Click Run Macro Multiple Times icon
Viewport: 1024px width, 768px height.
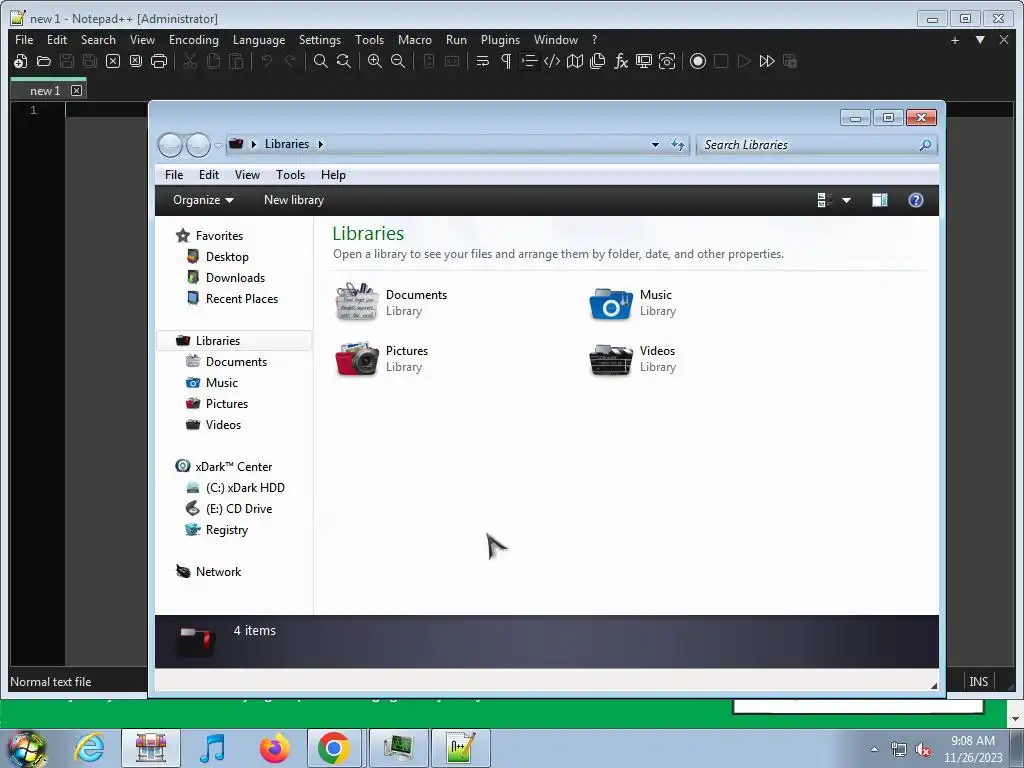(x=767, y=61)
